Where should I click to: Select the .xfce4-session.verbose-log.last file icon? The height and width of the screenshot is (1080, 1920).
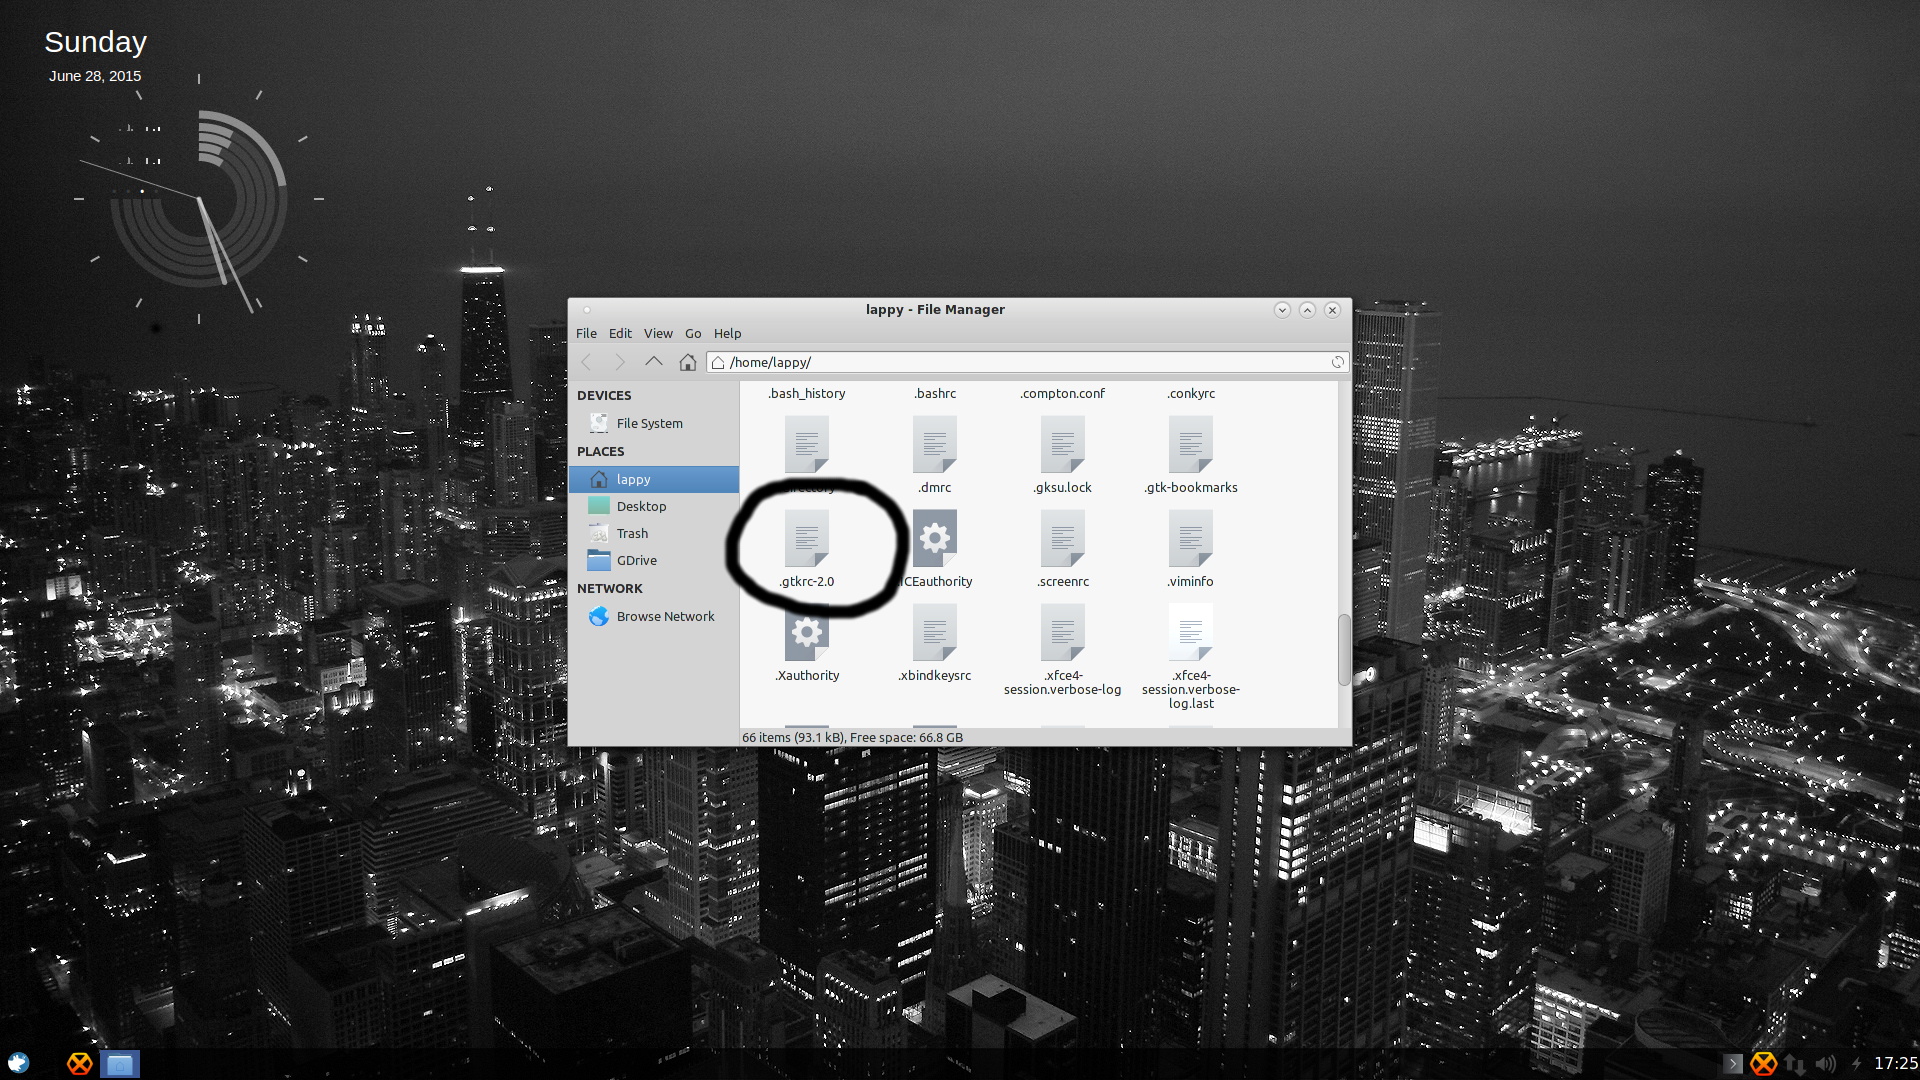coord(1191,632)
